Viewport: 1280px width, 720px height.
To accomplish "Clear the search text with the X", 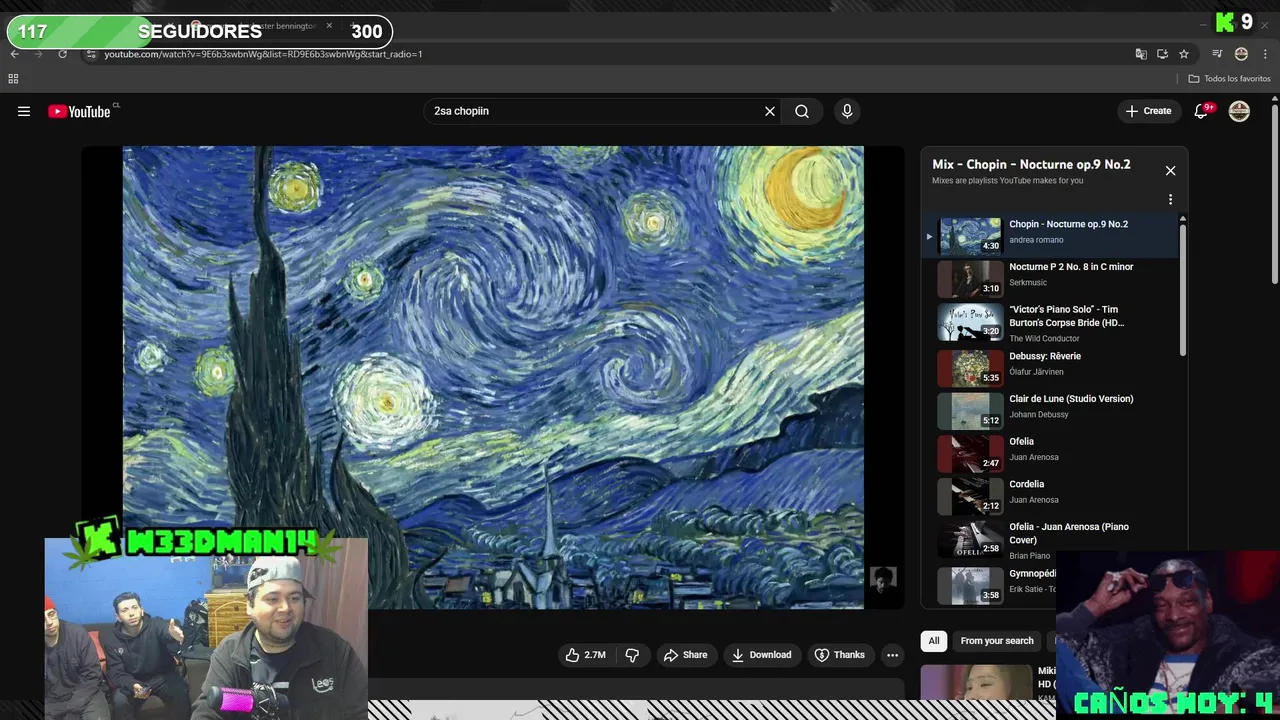I will [770, 111].
